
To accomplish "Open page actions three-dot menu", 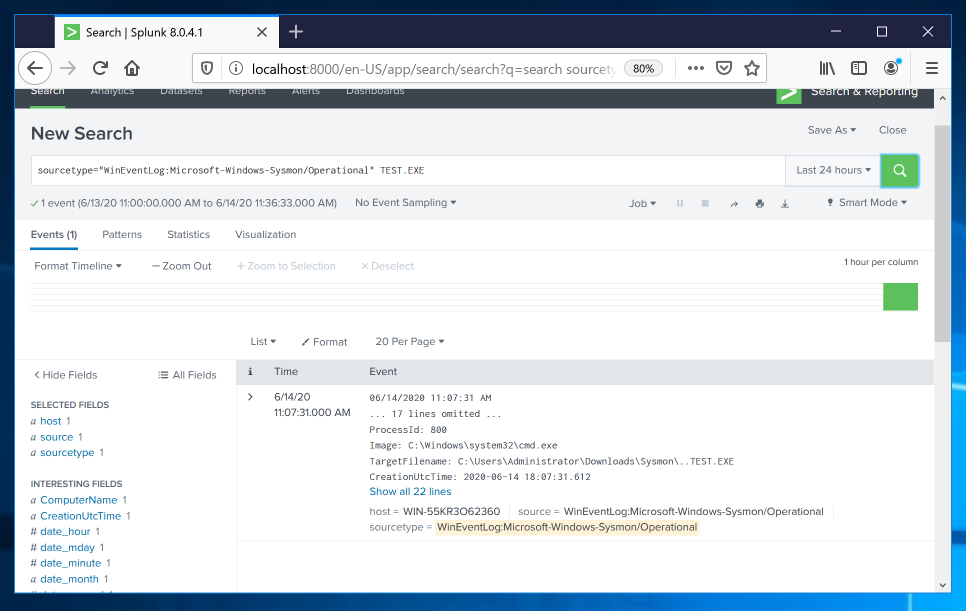I will click(x=696, y=68).
